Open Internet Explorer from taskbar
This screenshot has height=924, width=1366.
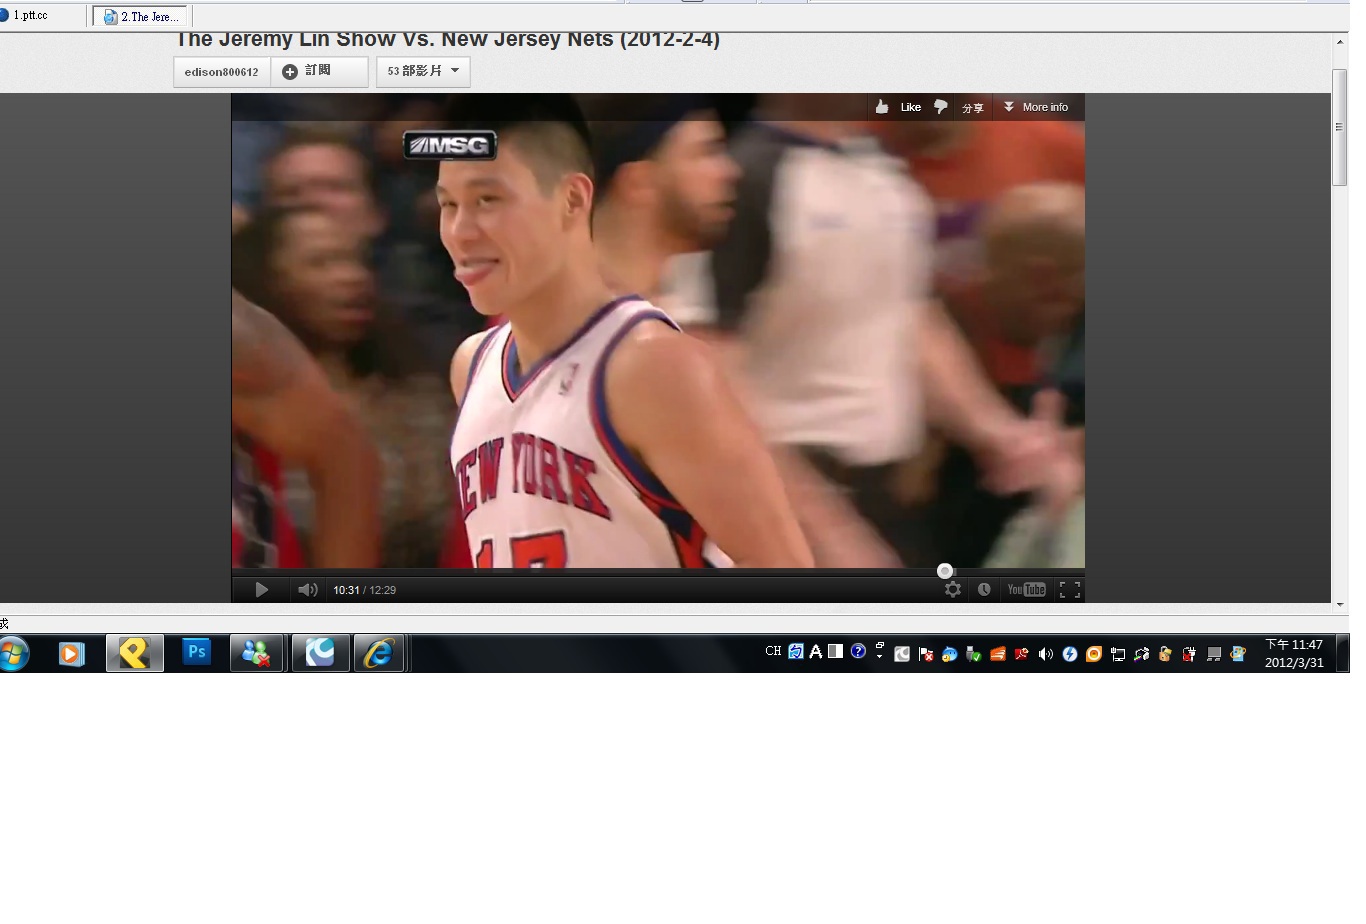(x=378, y=654)
